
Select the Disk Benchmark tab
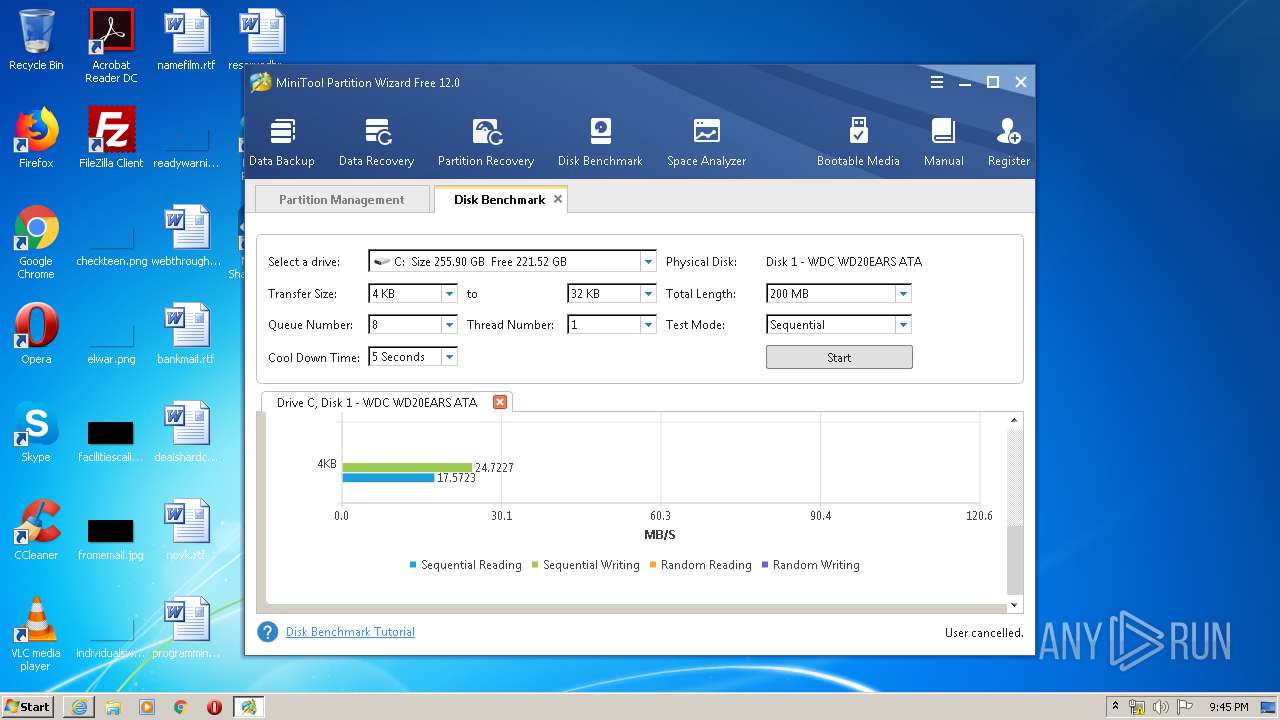point(499,199)
